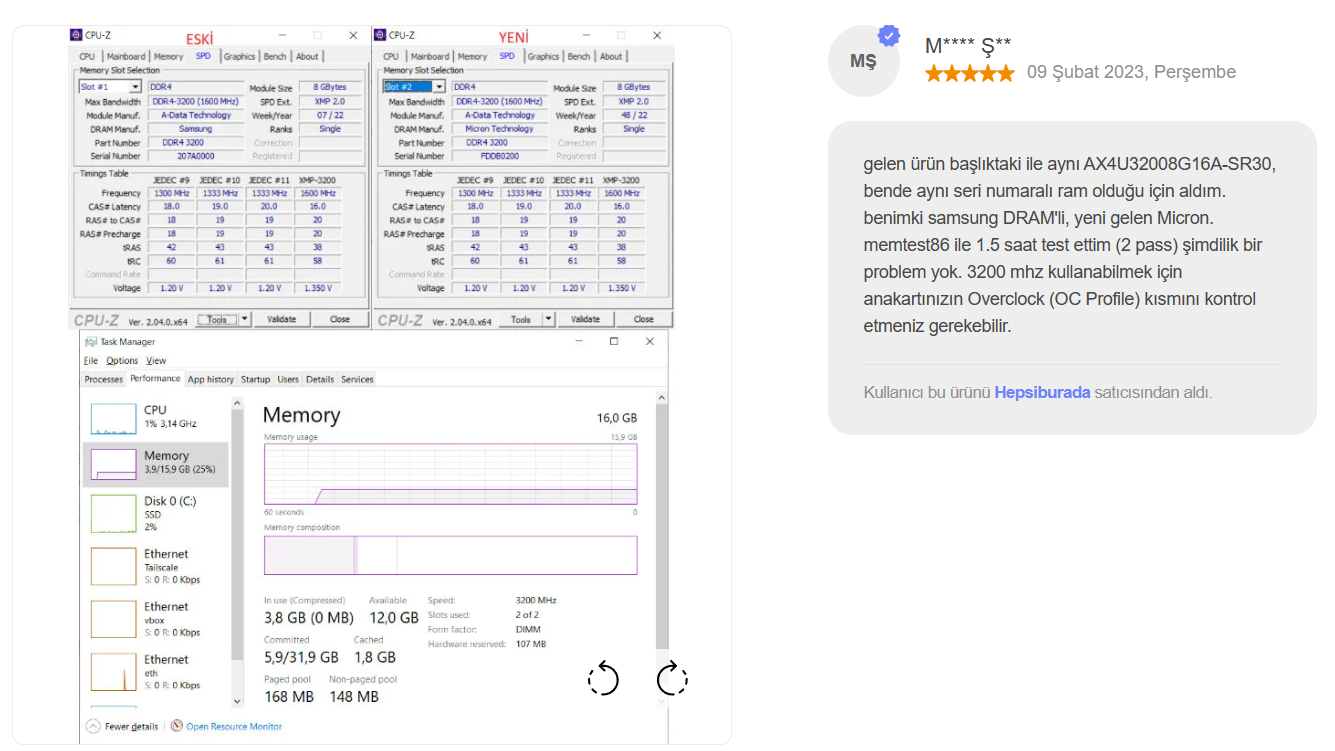Viewport: 1335px width, 751px height.
Task: Go to the Services tab in Task Manager
Action: [x=357, y=380]
